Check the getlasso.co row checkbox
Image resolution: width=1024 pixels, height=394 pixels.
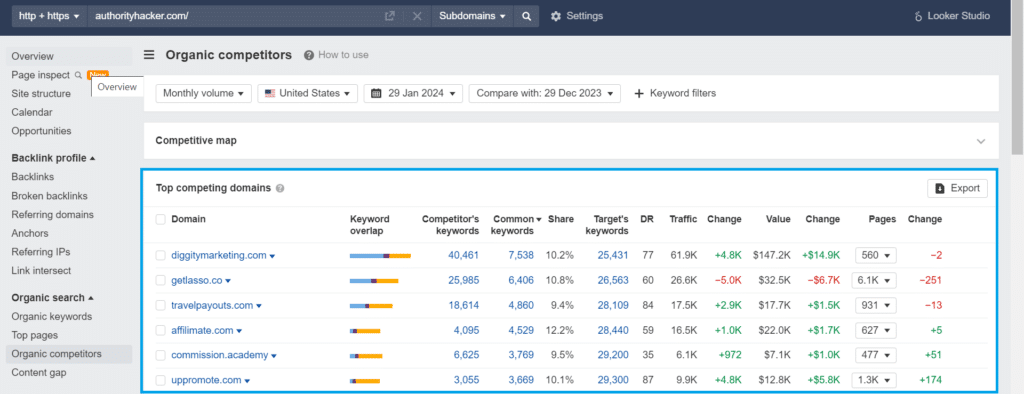161,280
